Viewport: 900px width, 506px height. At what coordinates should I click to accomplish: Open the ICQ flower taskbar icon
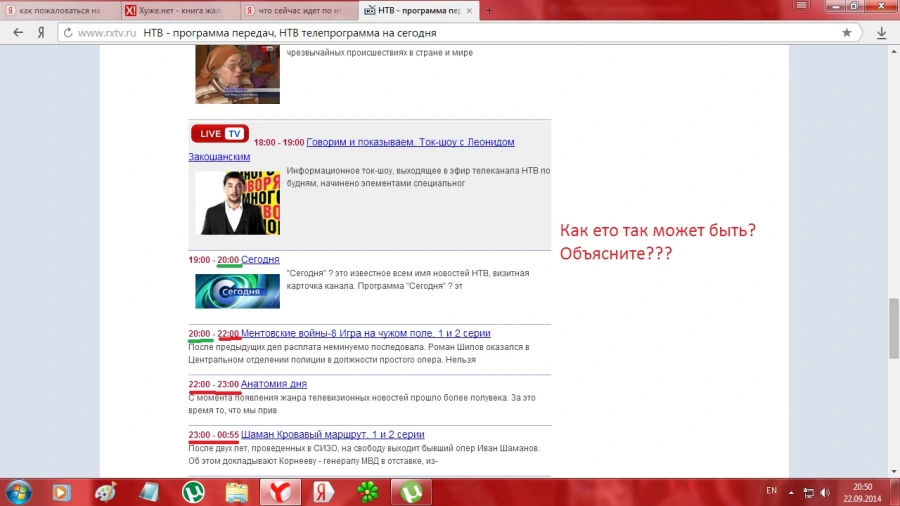click(367, 492)
